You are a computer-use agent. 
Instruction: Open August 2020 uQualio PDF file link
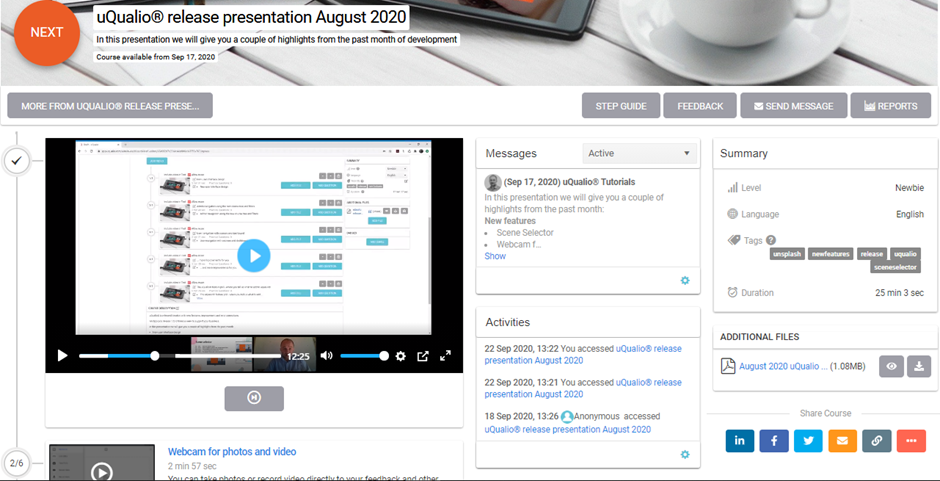point(783,366)
